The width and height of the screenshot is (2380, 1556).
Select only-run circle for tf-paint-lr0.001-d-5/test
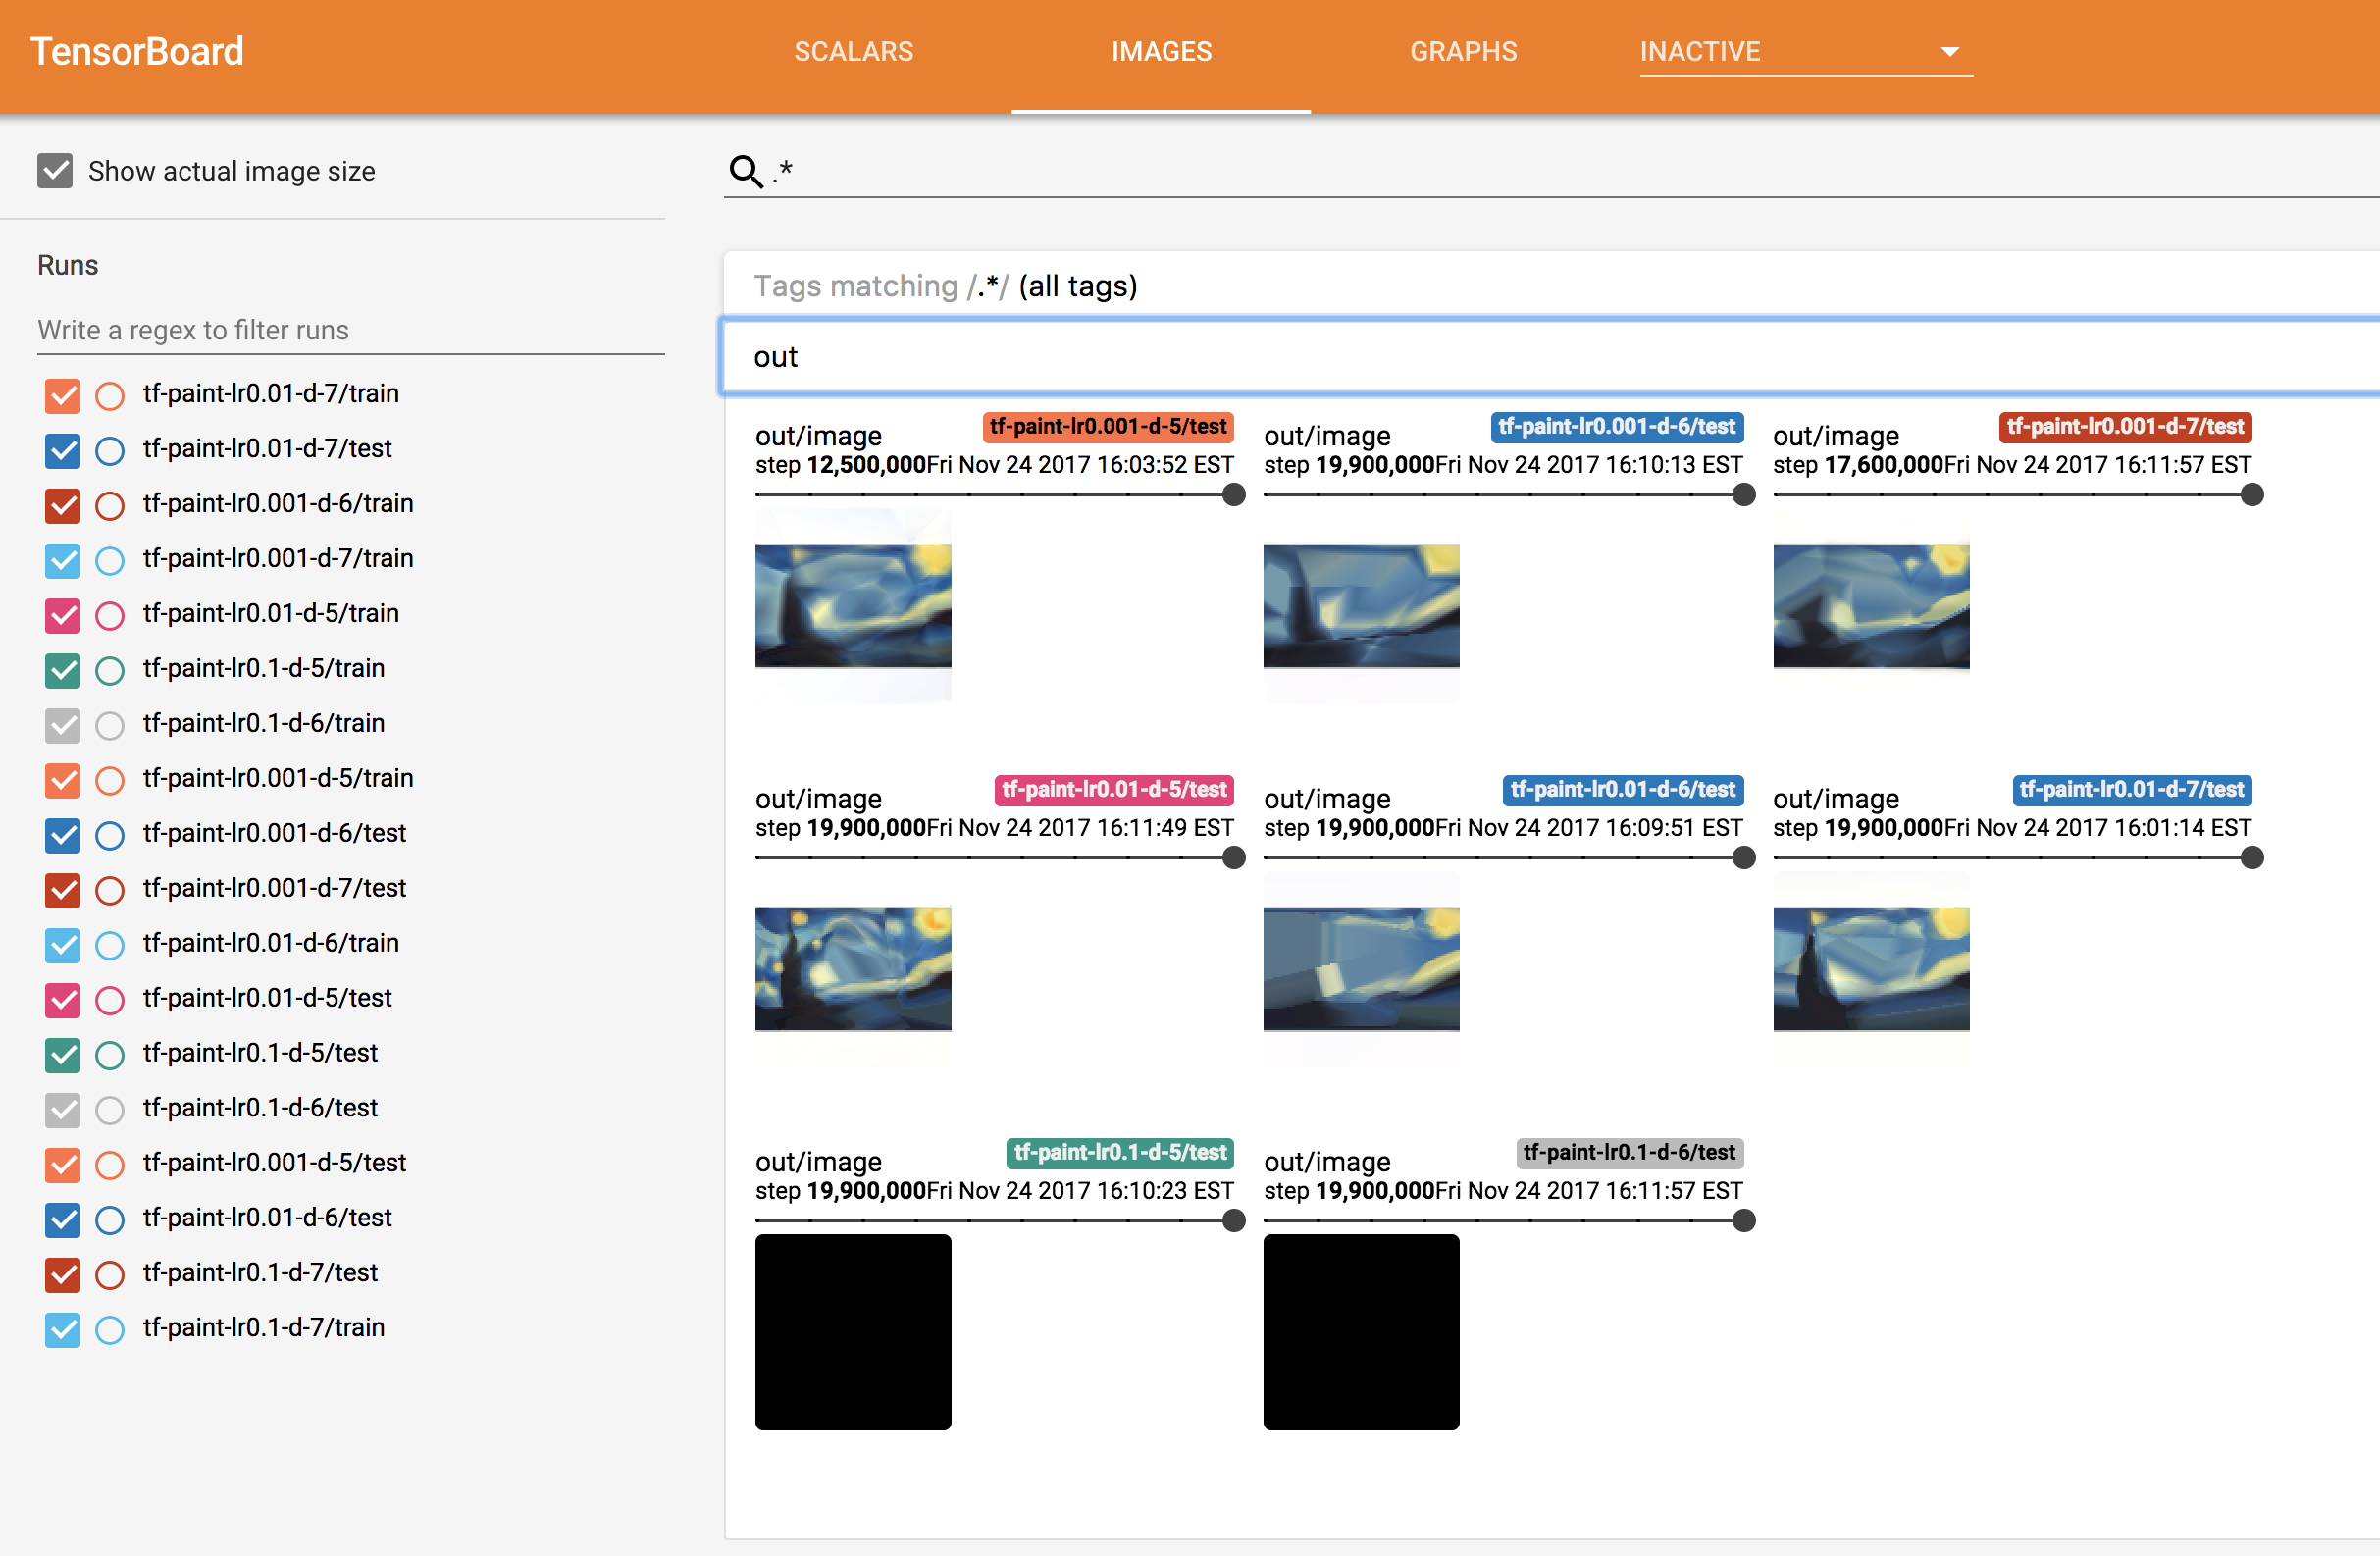(110, 1166)
